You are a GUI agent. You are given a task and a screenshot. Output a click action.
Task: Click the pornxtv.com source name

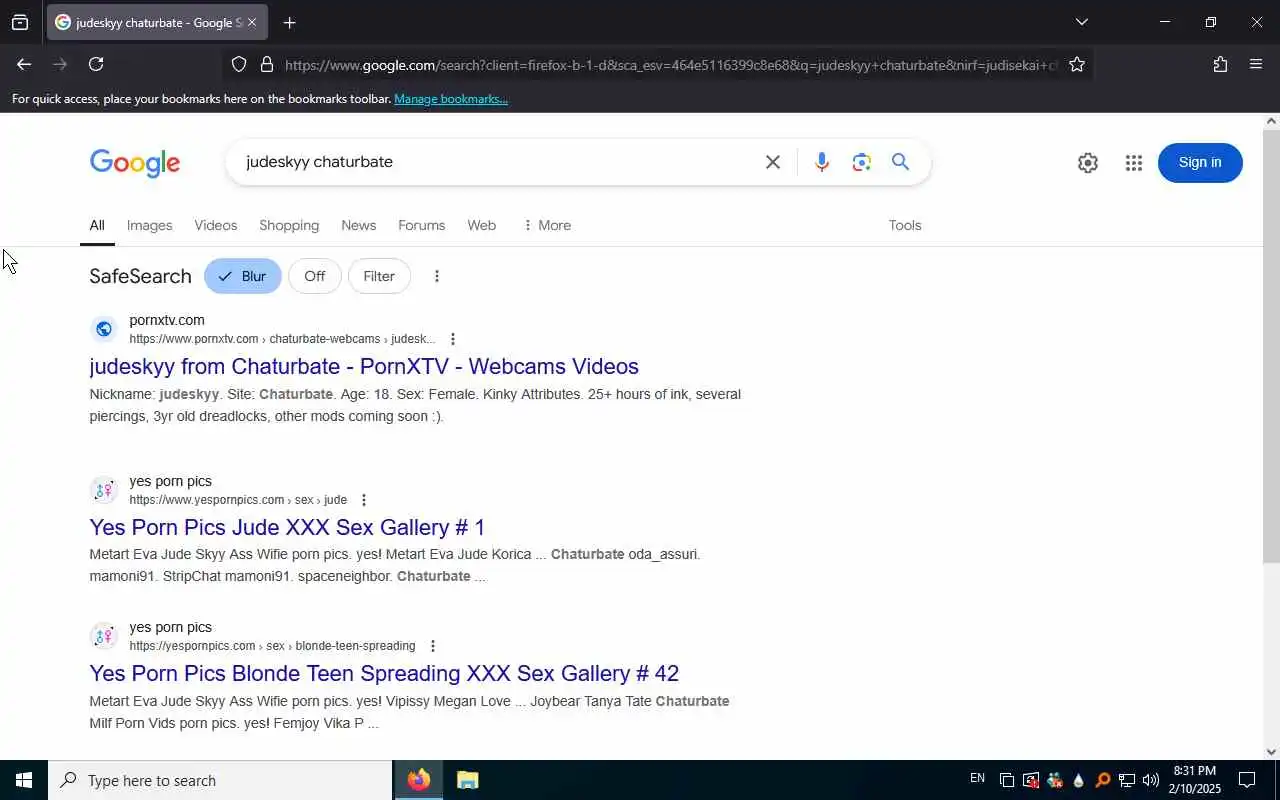167,320
